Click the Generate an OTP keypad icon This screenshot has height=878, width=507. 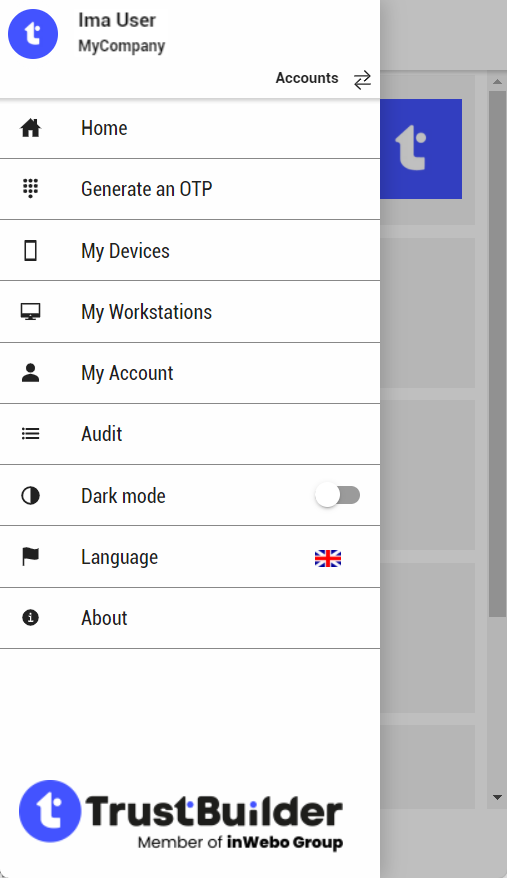tap(30, 189)
